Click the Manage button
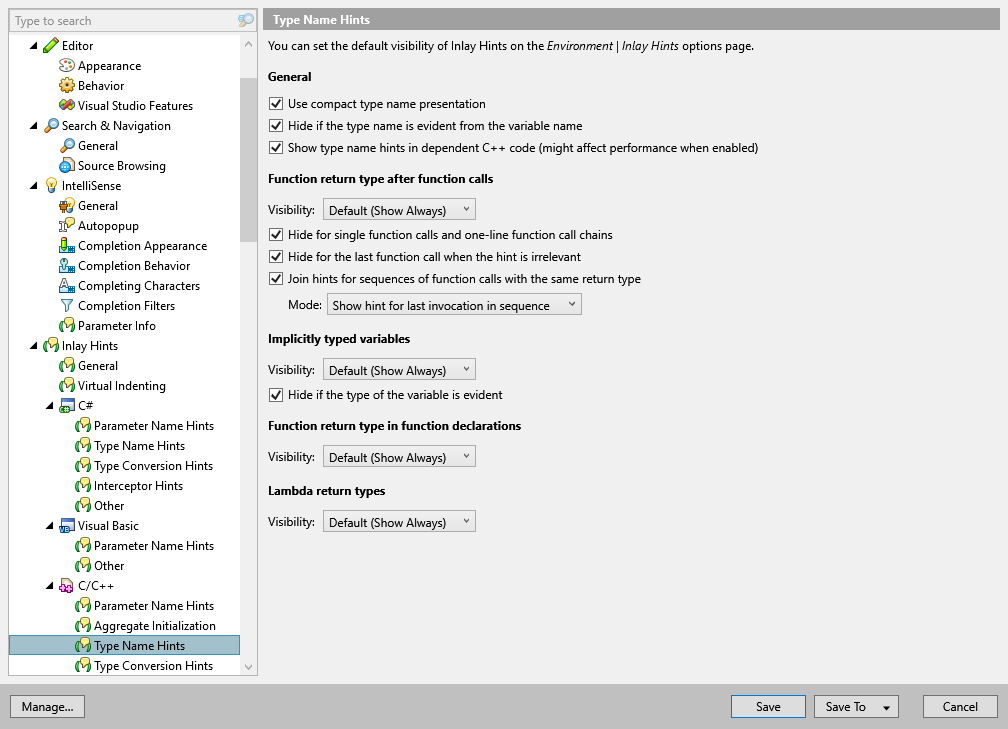Viewport: 1008px width, 729px height. point(47,706)
